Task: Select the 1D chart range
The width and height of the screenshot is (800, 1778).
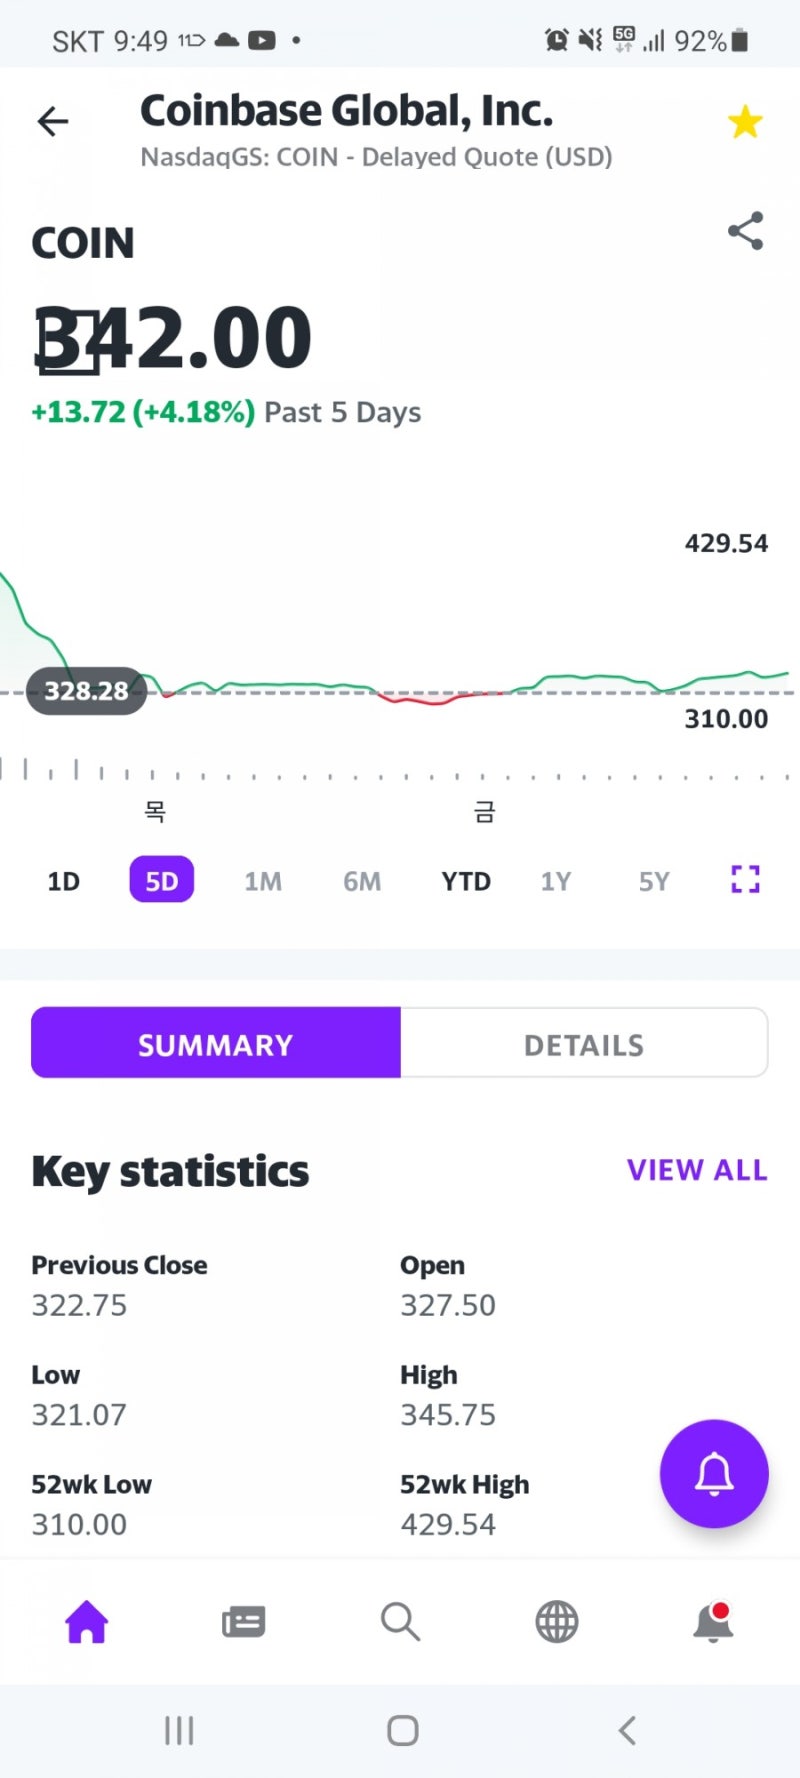Action: tap(64, 881)
